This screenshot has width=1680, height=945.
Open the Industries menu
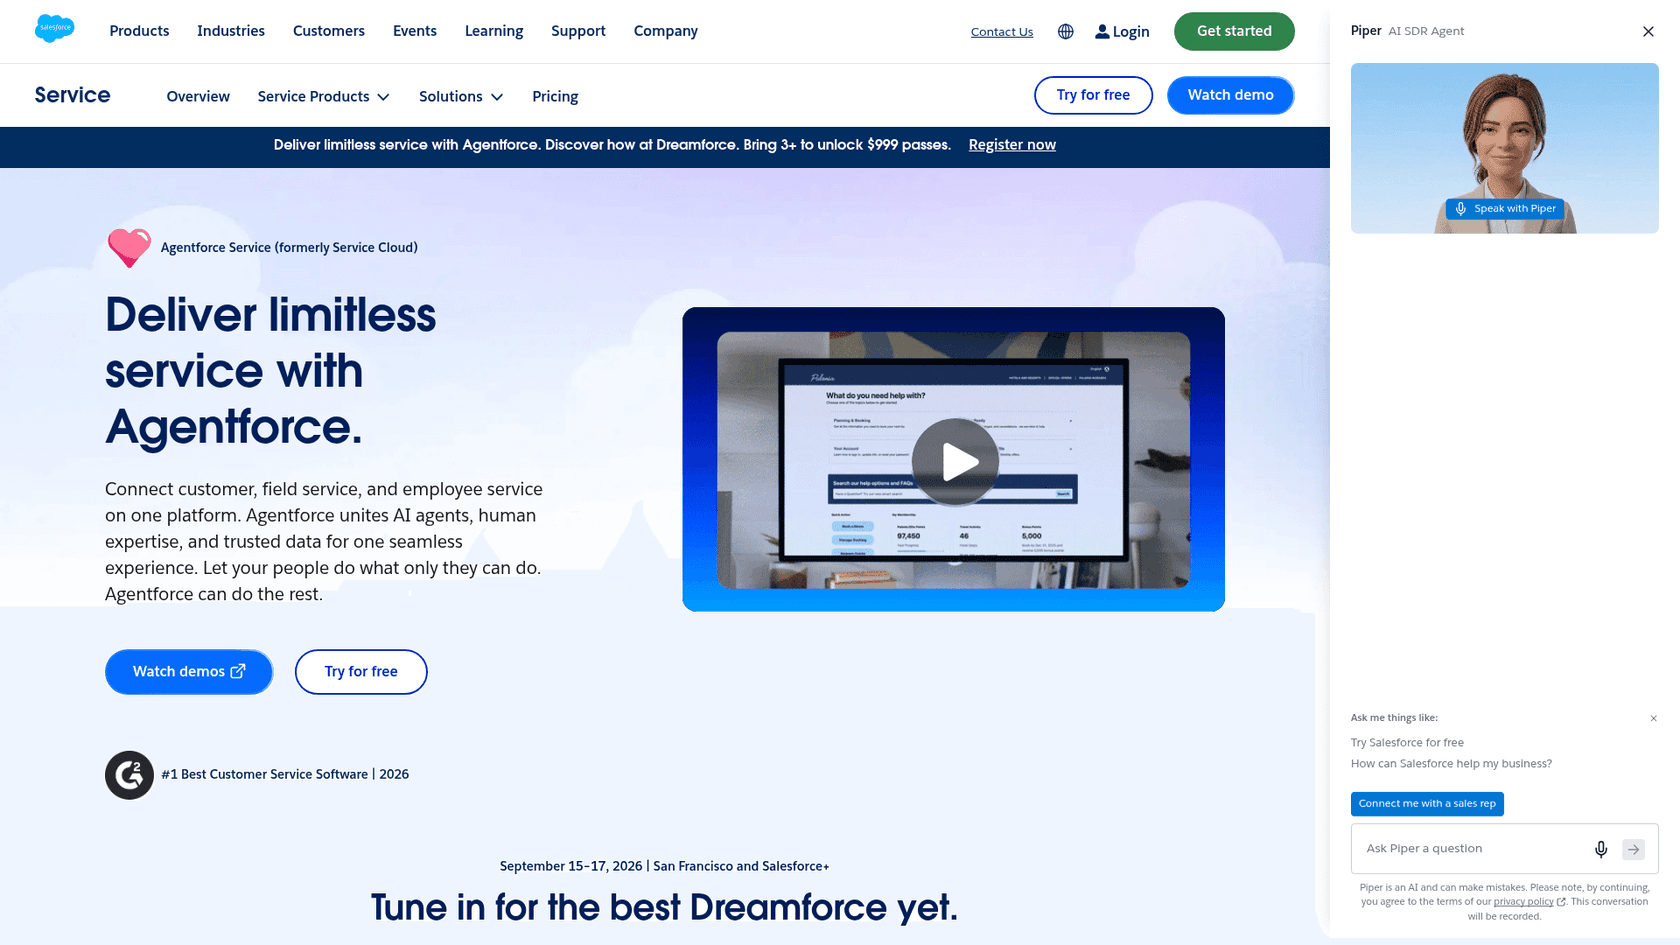(231, 31)
